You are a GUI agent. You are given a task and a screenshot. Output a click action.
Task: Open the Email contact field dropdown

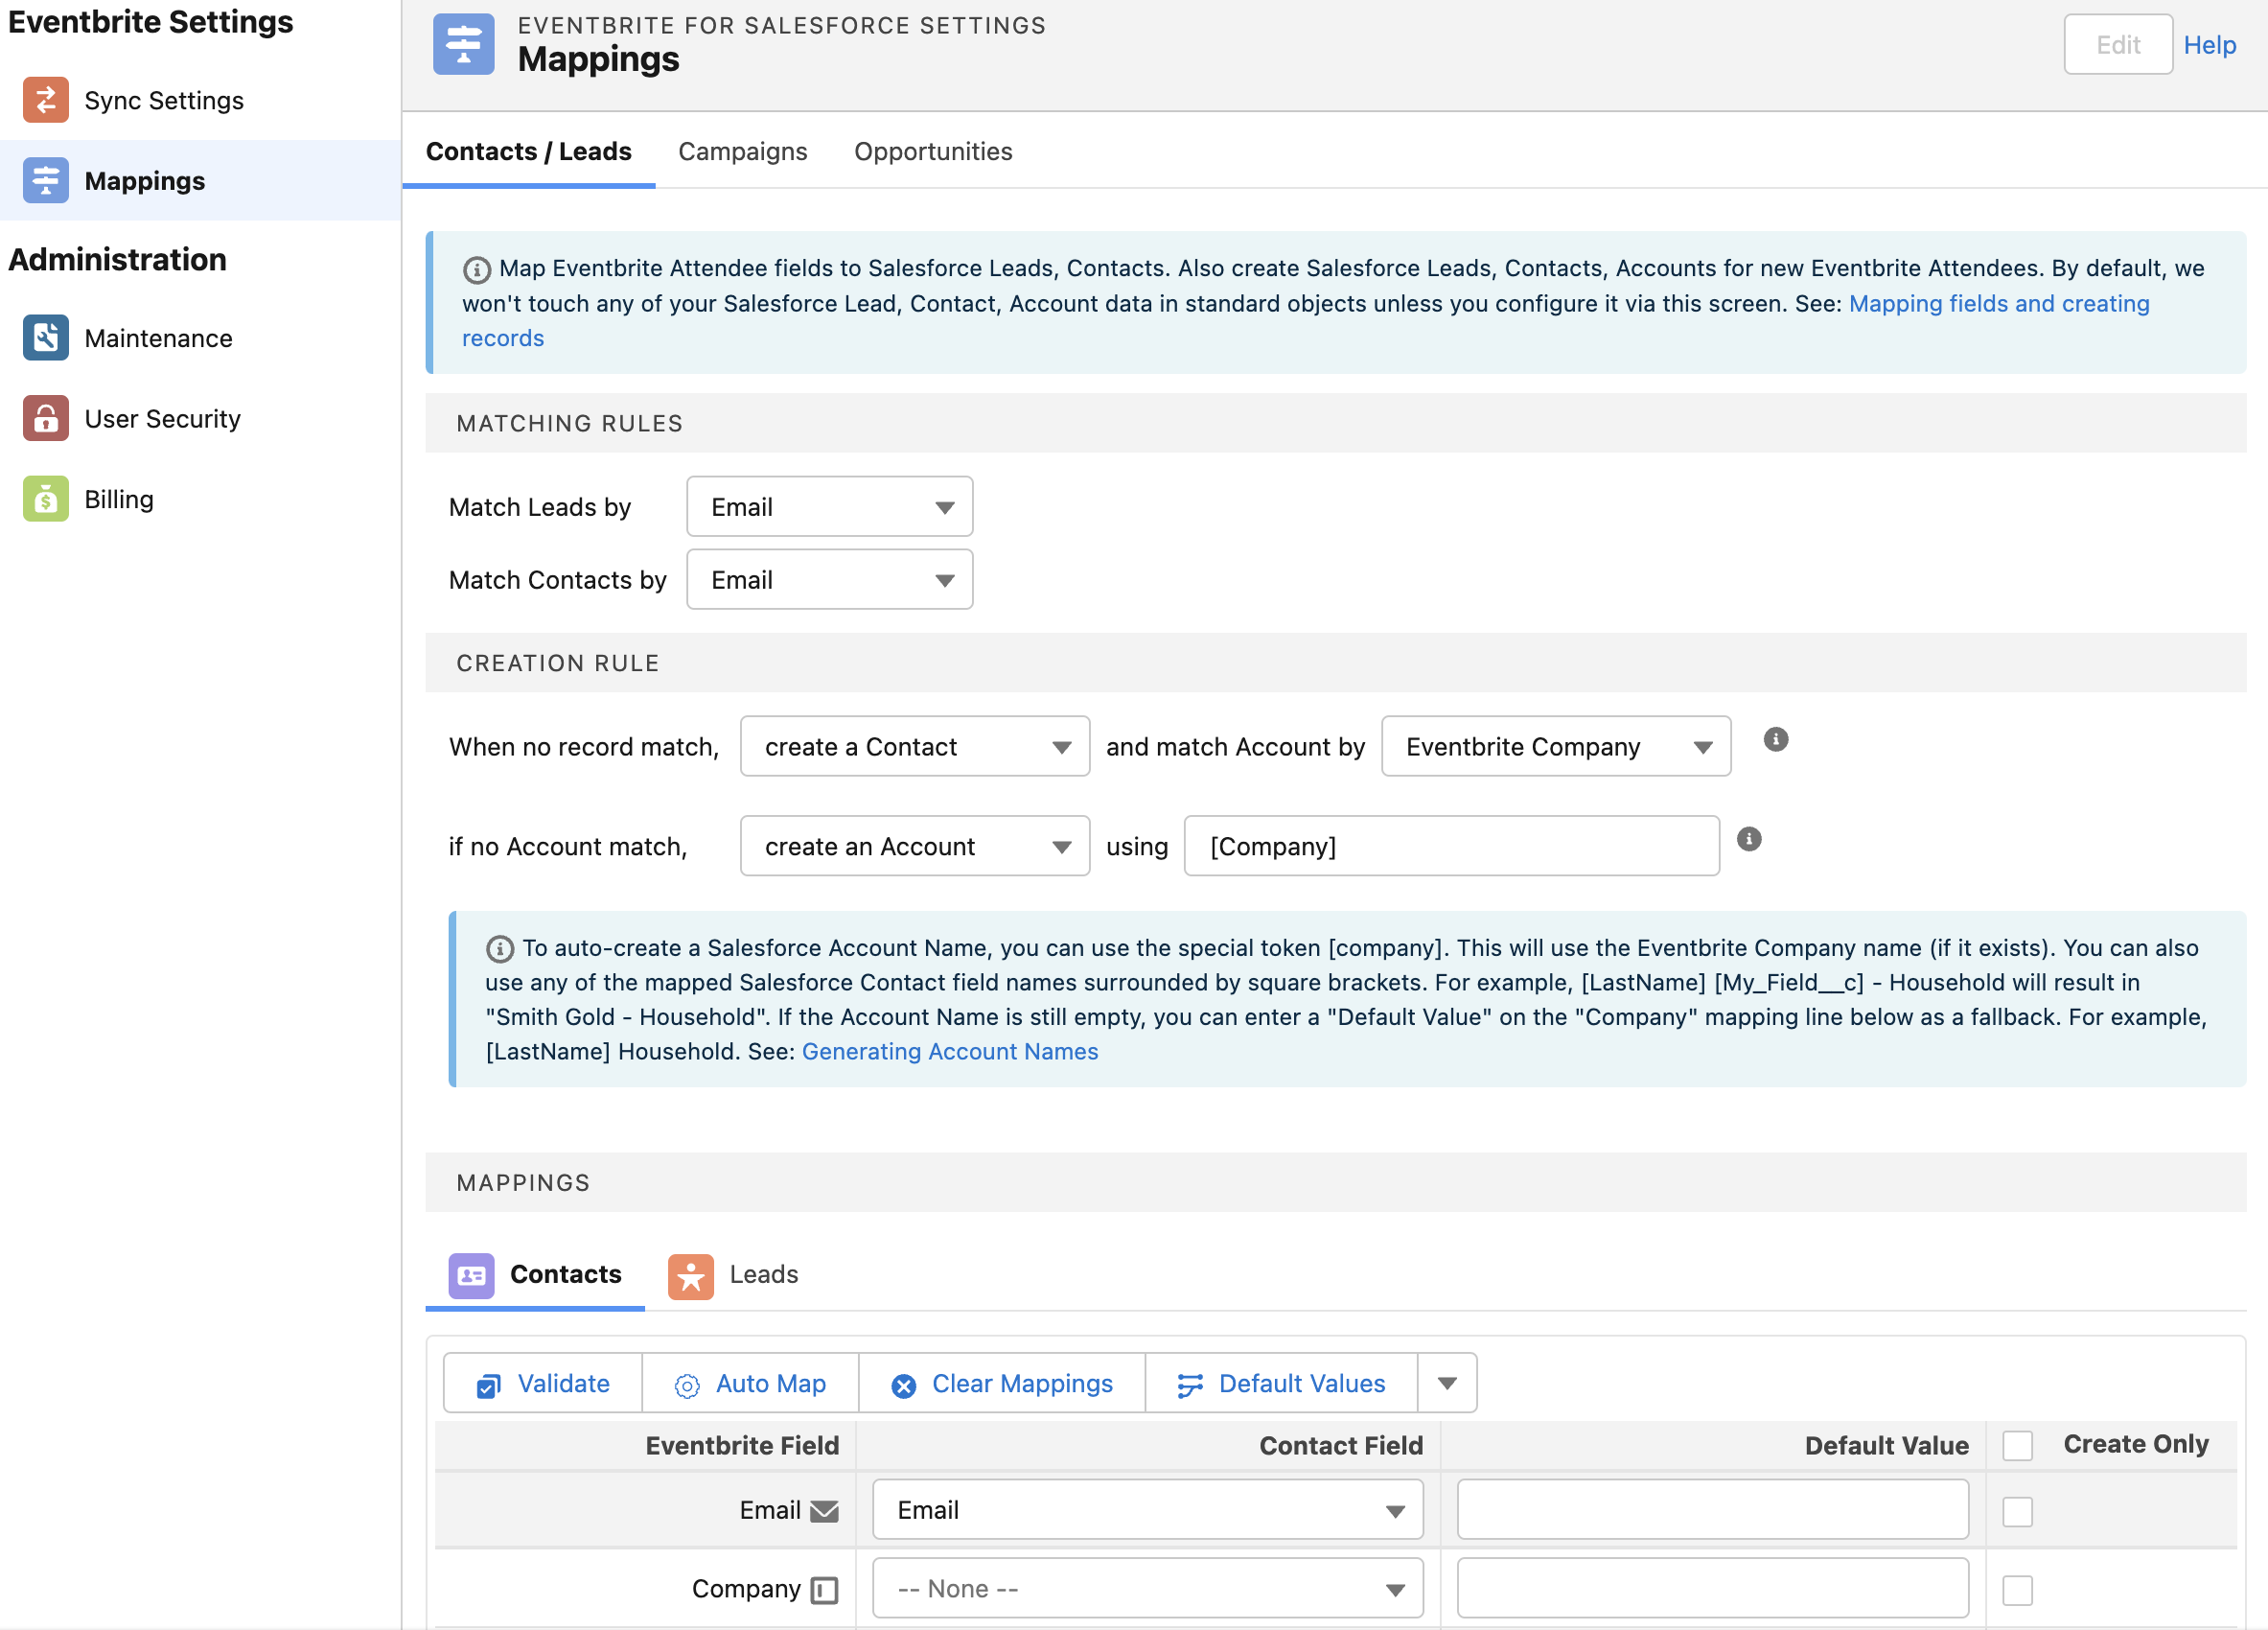click(x=1147, y=1509)
